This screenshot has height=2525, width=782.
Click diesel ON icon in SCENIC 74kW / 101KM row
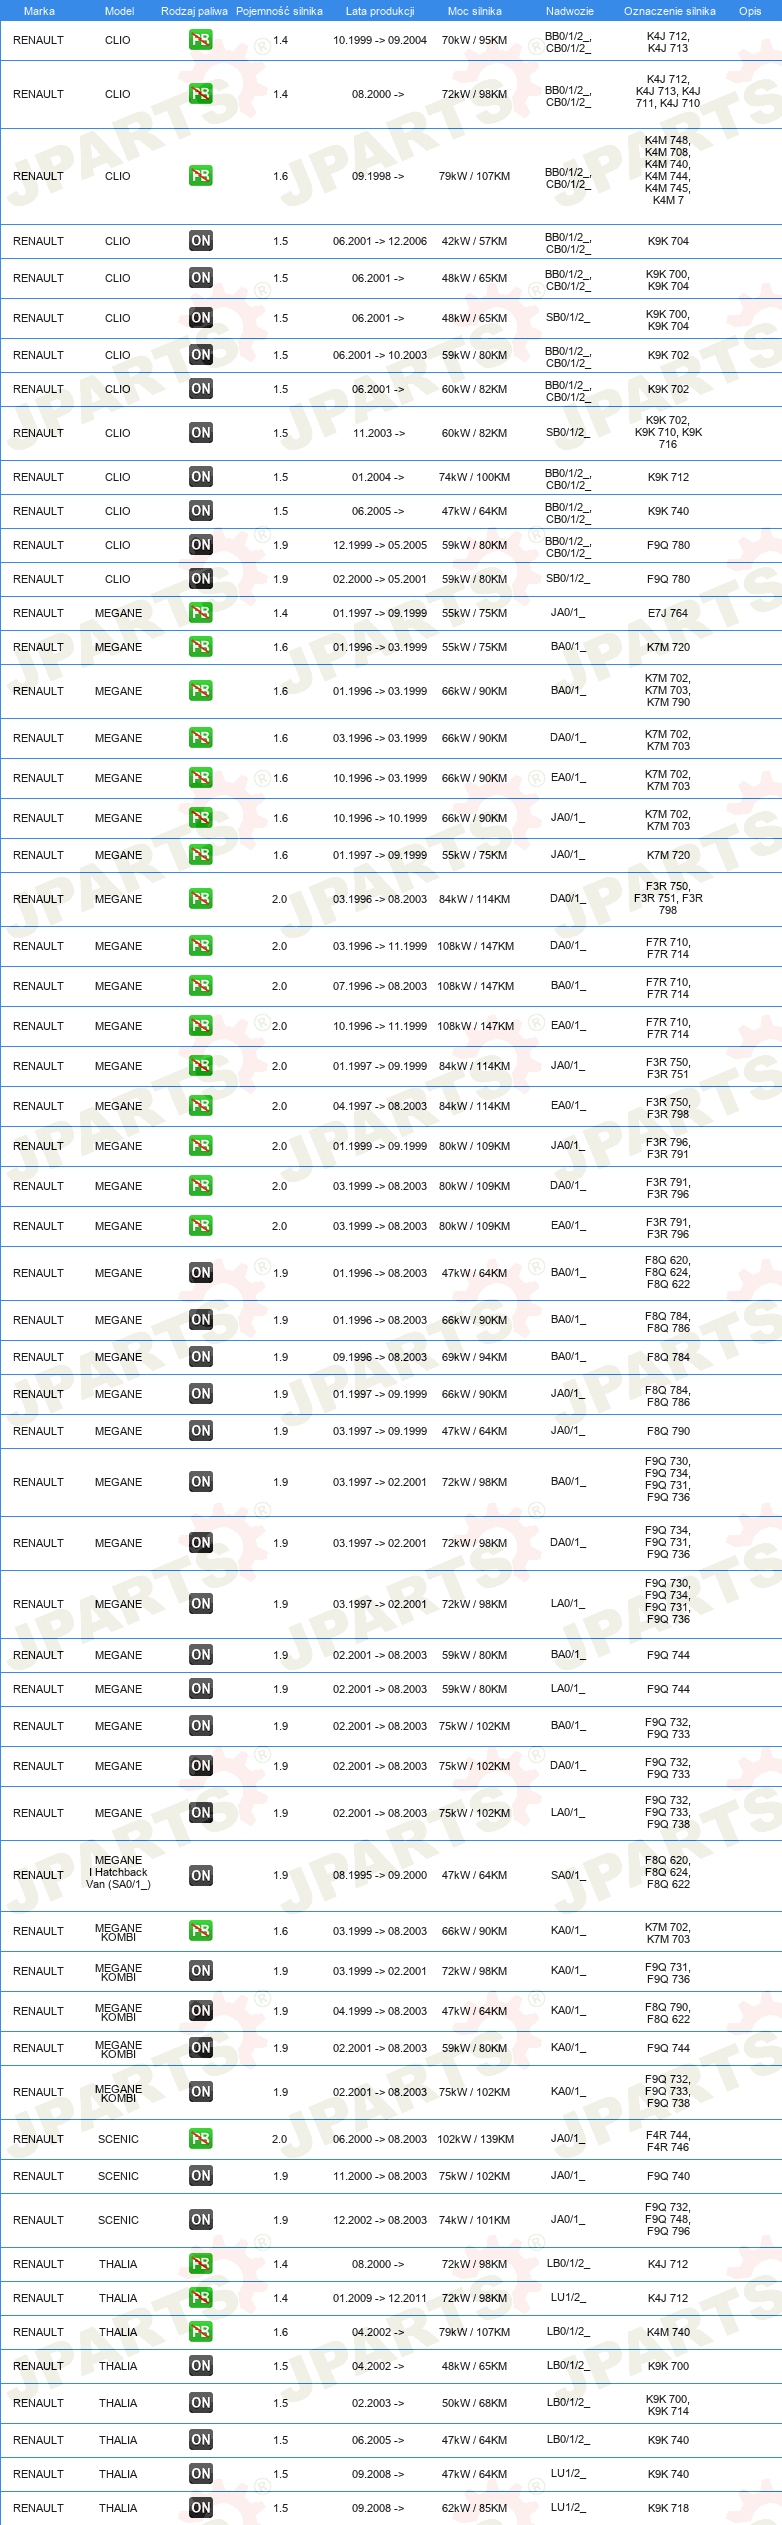coord(200,2220)
